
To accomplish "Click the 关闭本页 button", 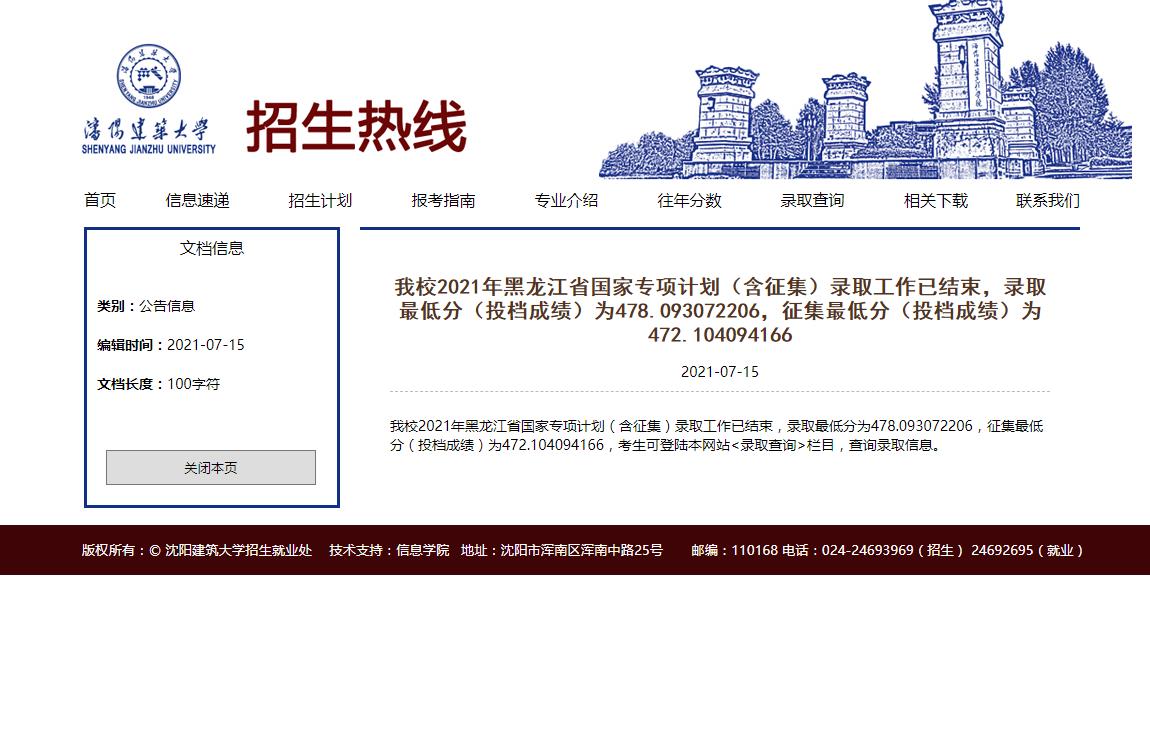I will coord(211,468).
